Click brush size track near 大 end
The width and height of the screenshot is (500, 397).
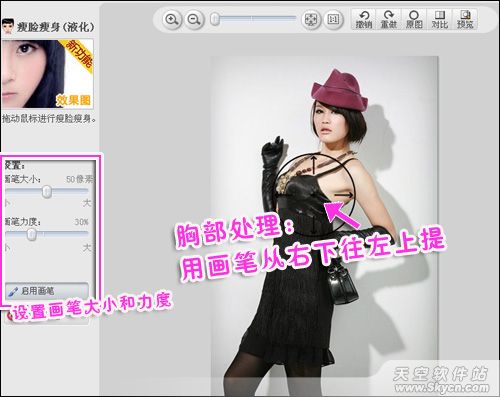pos(83,192)
